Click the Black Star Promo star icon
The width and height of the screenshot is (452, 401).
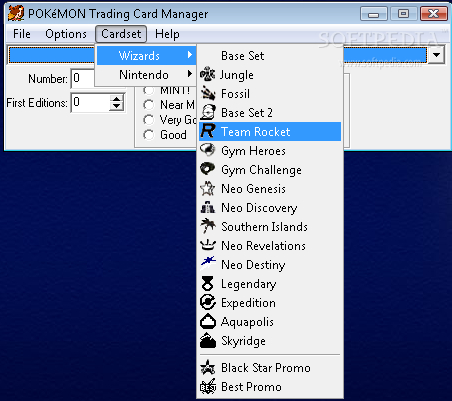click(208, 367)
